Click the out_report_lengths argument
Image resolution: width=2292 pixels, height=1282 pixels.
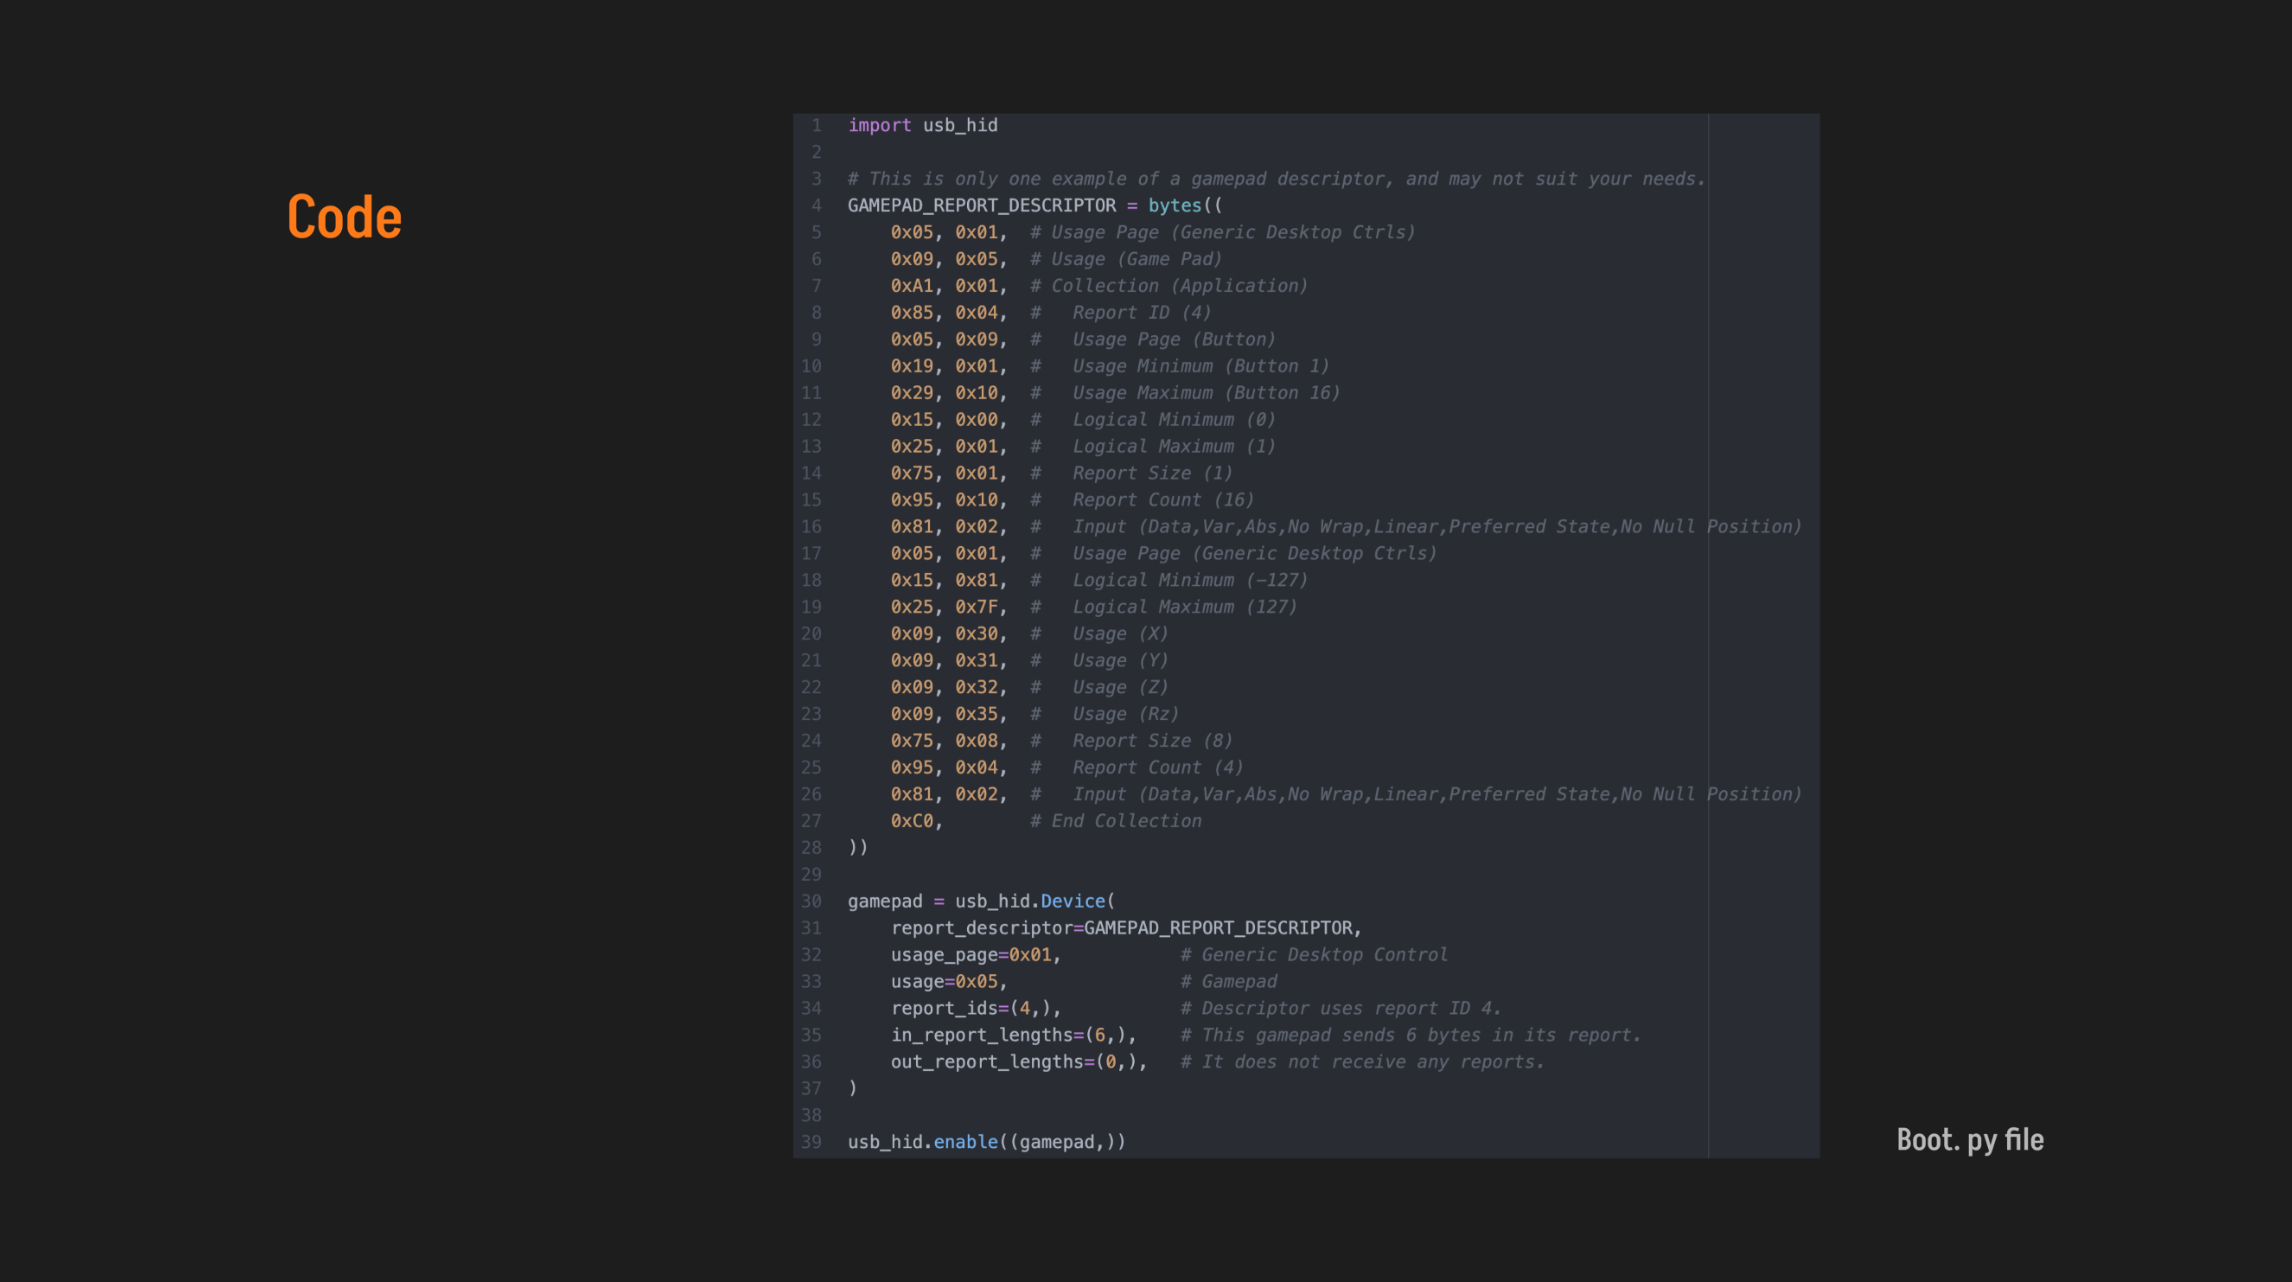tap(1017, 1062)
